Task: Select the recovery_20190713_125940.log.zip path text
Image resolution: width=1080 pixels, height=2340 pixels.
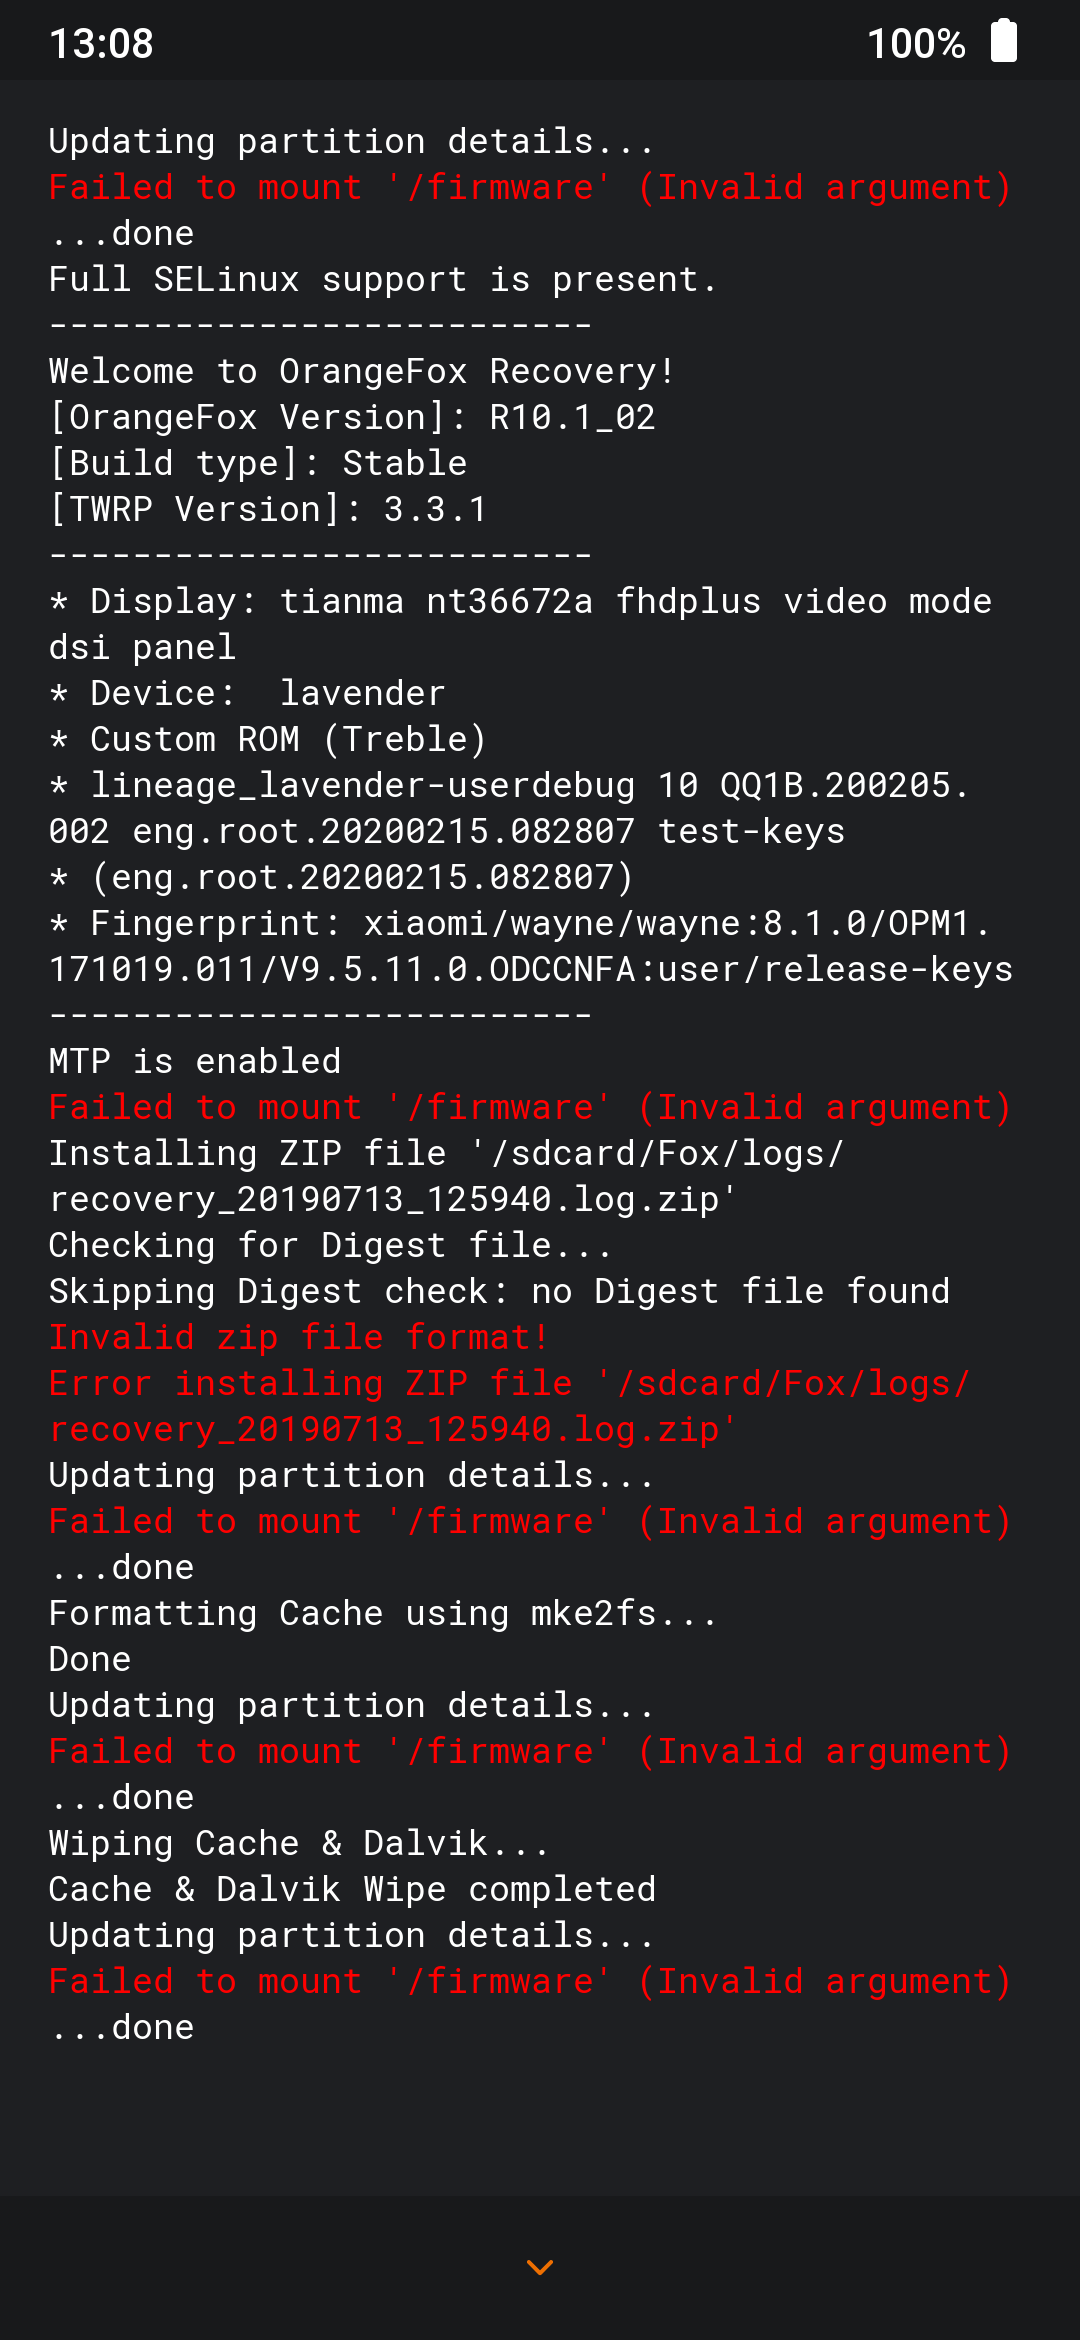Action: click(390, 1429)
